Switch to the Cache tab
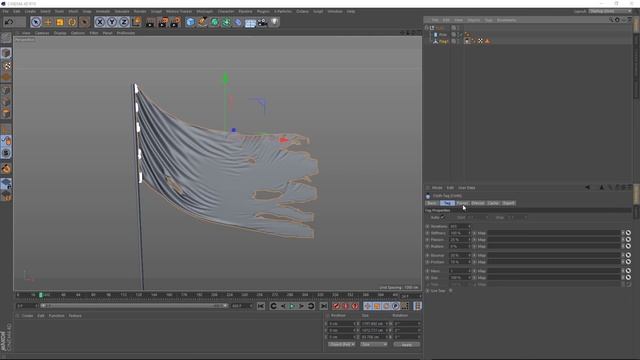 click(493, 203)
